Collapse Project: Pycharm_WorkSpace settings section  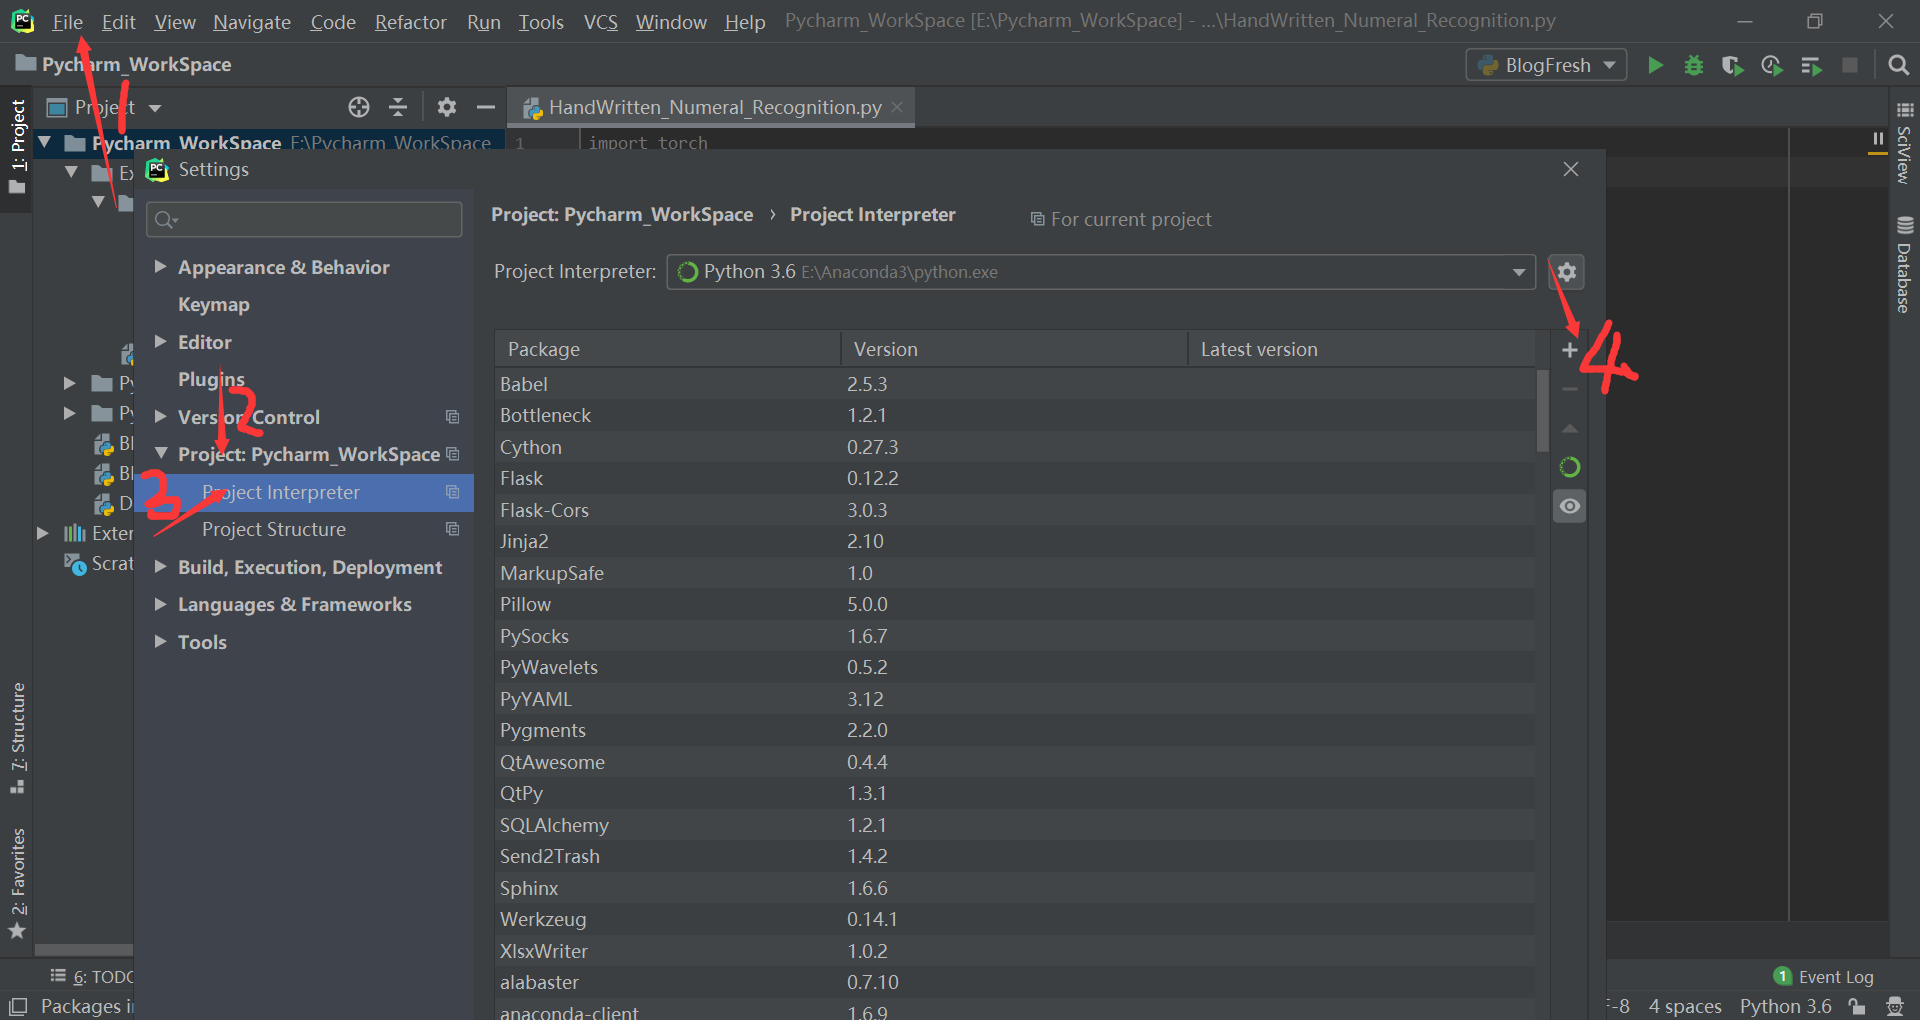coord(160,454)
